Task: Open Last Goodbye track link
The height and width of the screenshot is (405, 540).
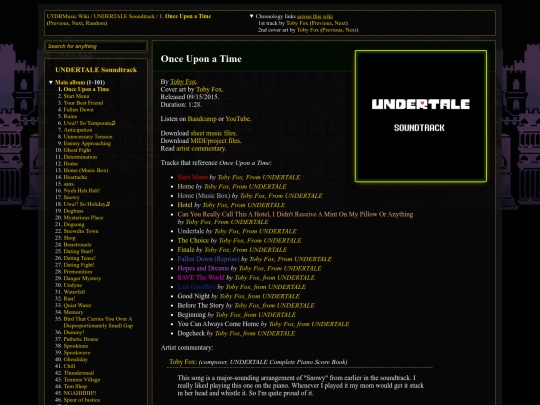Action: (x=196, y=287)
